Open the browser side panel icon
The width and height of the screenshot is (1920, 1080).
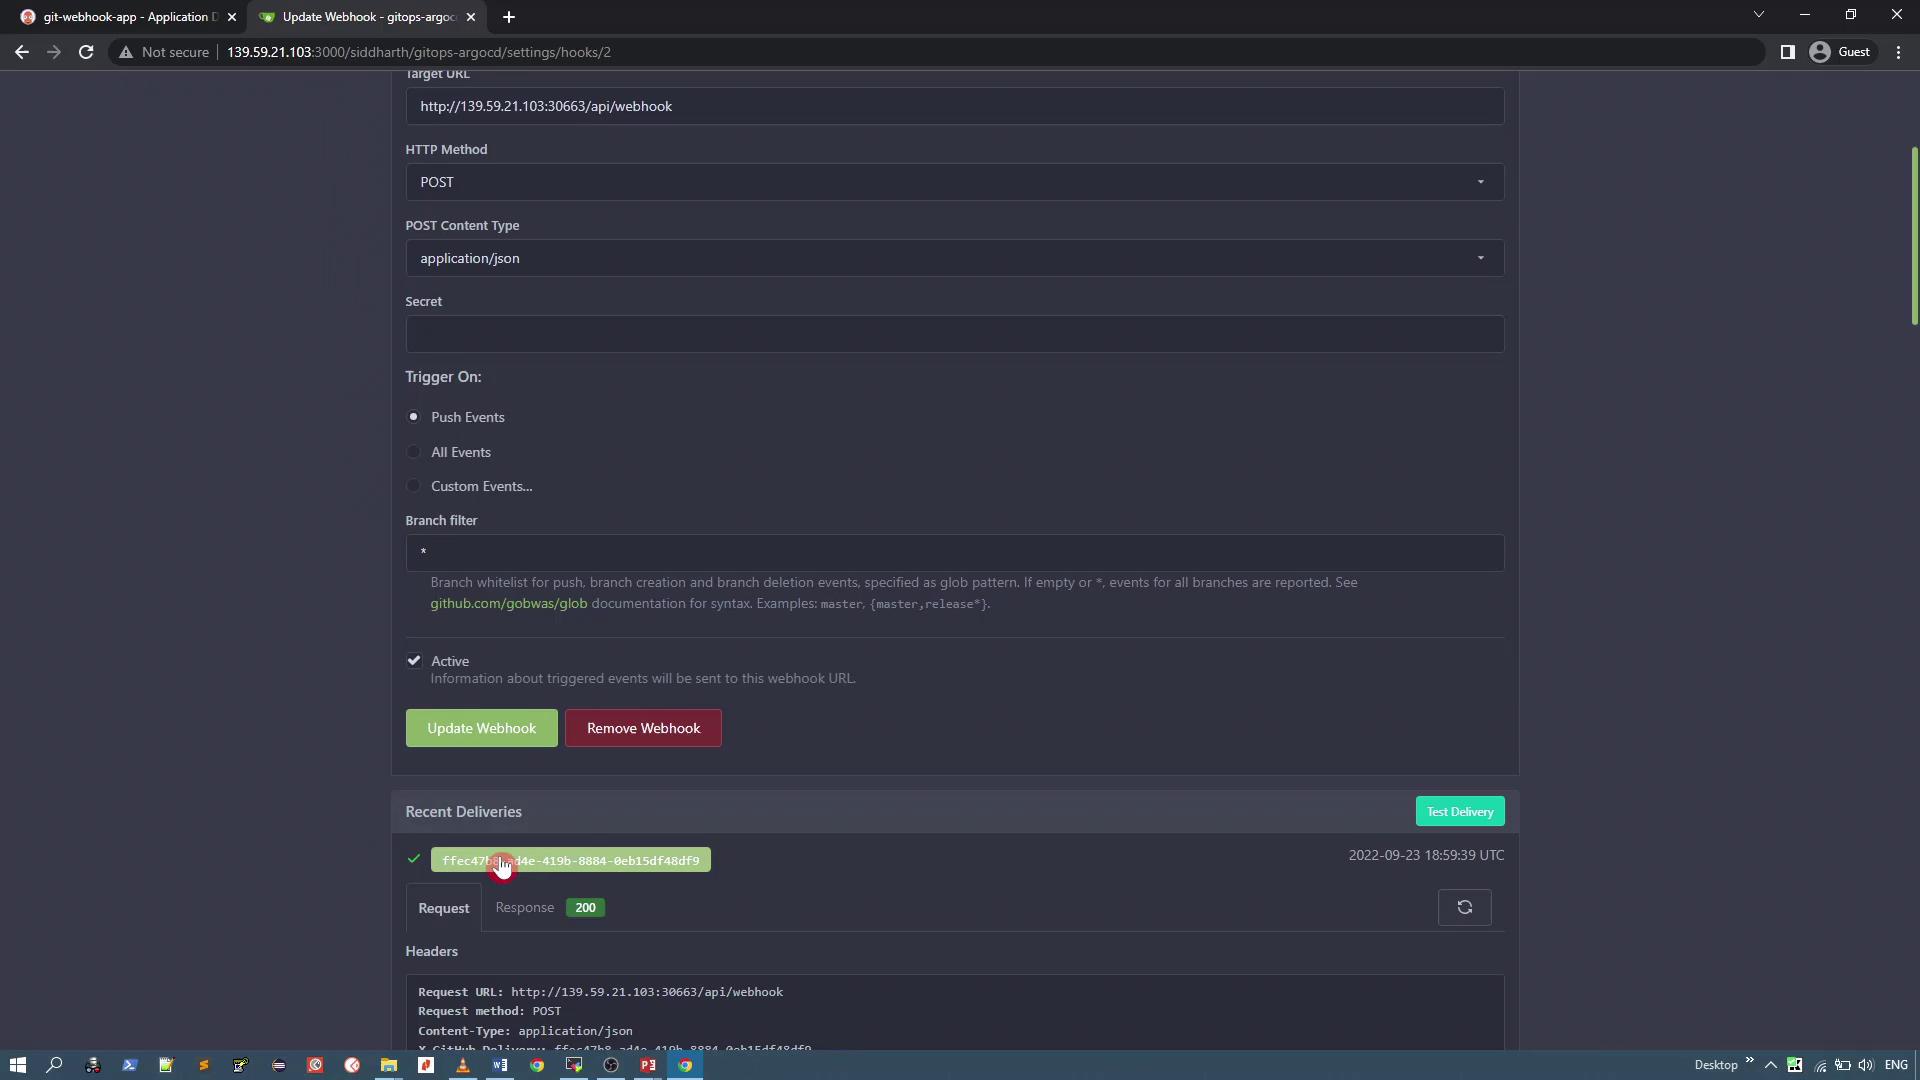point(1787,52)
